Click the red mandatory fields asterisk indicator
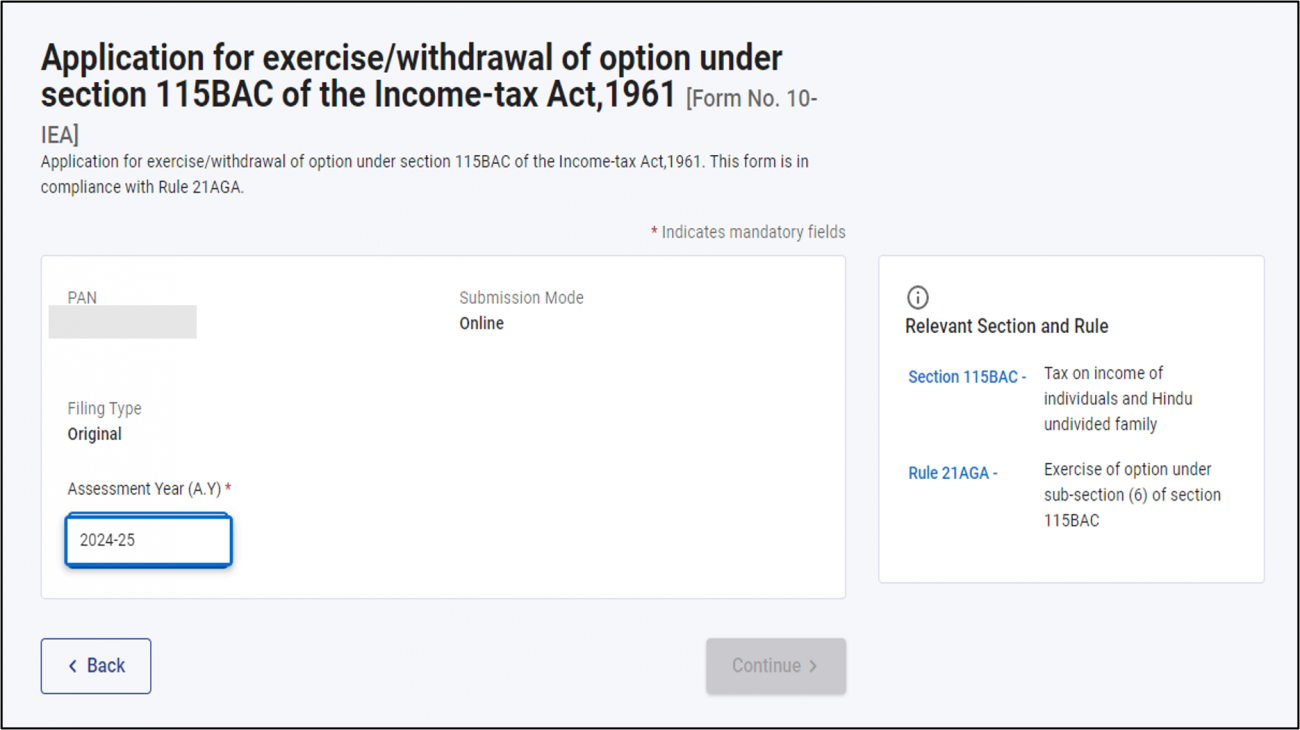This screenshot has height=730, width=1300. point(653,231)
